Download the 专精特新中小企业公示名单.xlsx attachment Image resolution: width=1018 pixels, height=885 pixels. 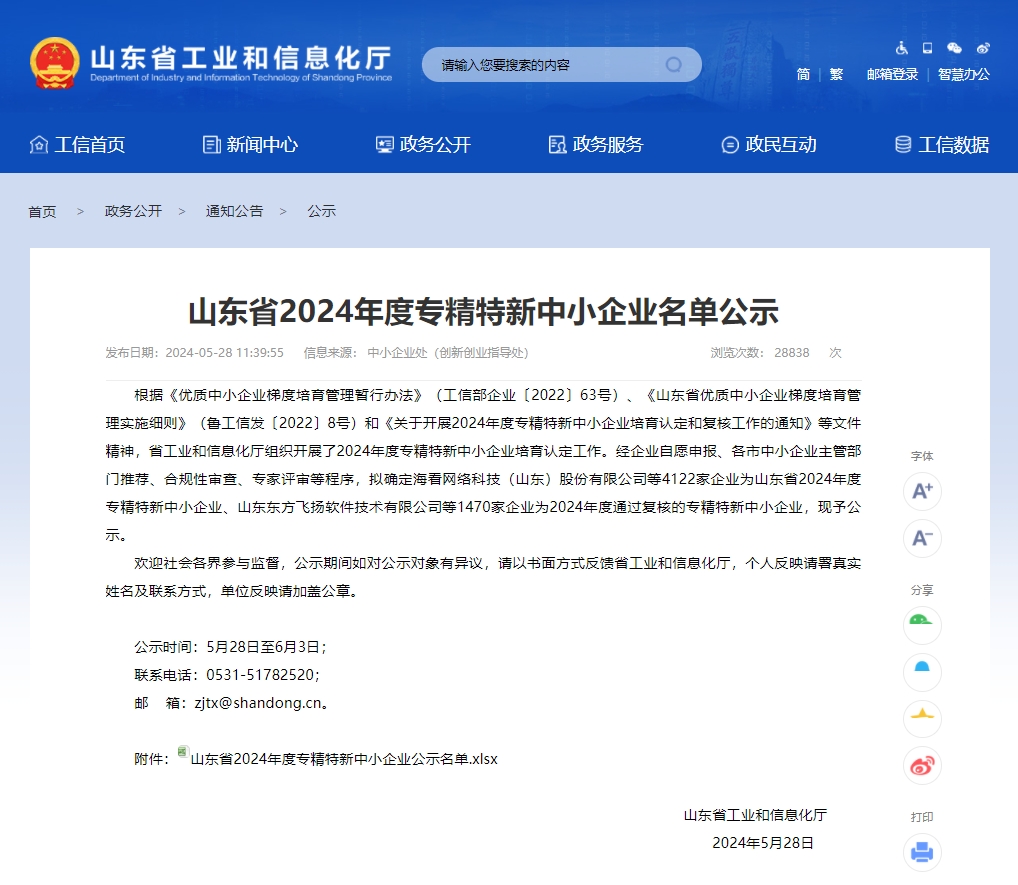coord(345,759)
